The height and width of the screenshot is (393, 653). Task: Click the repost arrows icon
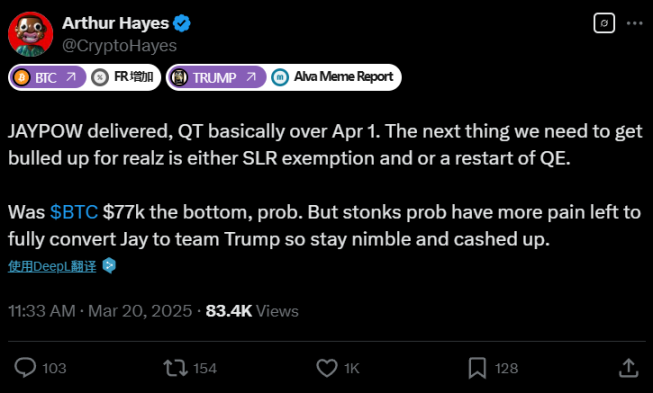[175, 368]
